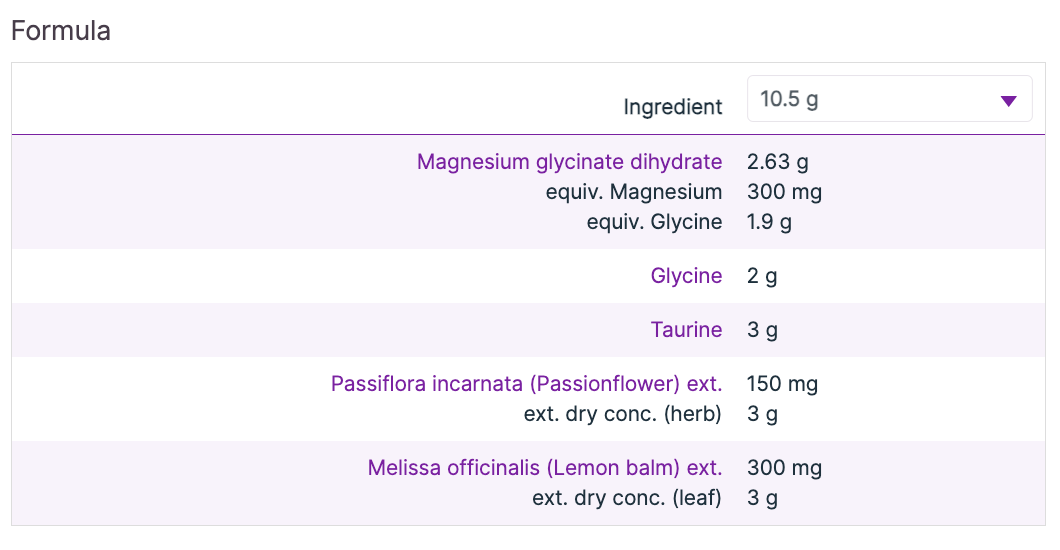This screenshot has height=550, width=1060.
Task: Click the 2 g Glycine amount
Action: click(x=762, y=276)
